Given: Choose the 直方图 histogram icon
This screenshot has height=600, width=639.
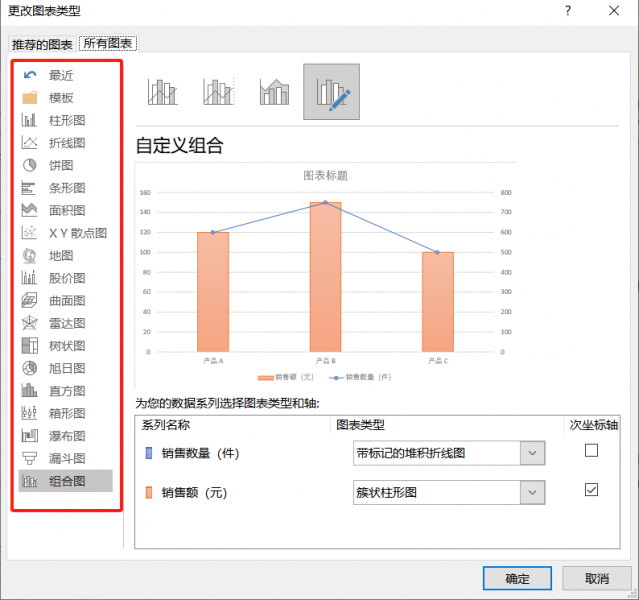Looking at the screenshot, I should click(x=29, y=390).
